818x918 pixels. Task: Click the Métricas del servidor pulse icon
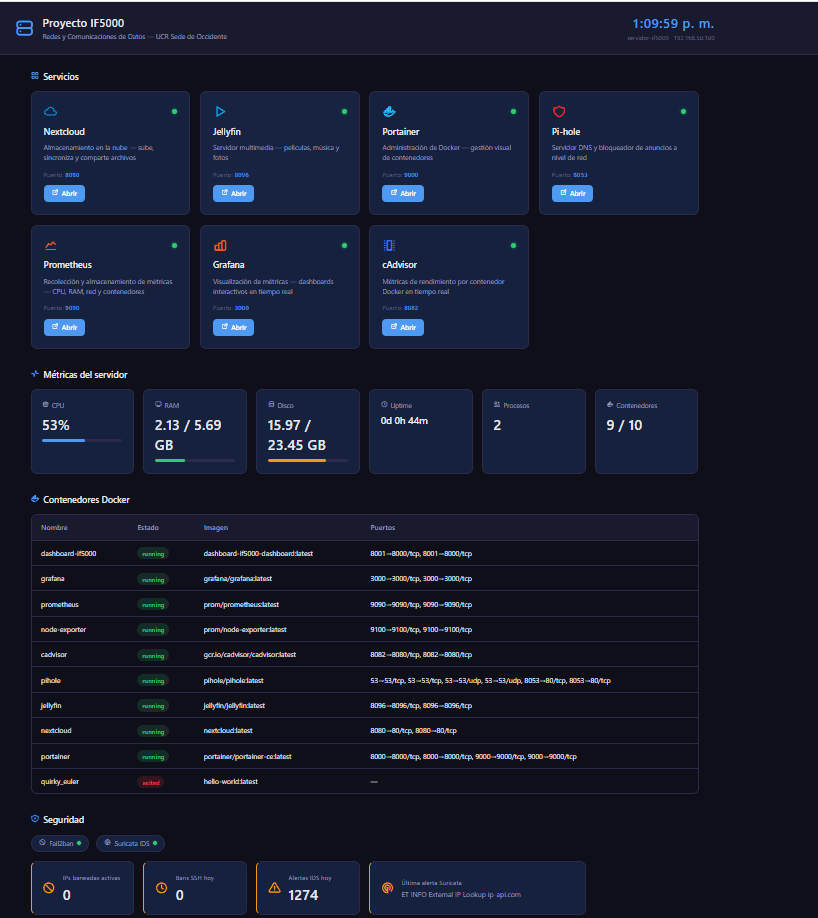point(35,374)
